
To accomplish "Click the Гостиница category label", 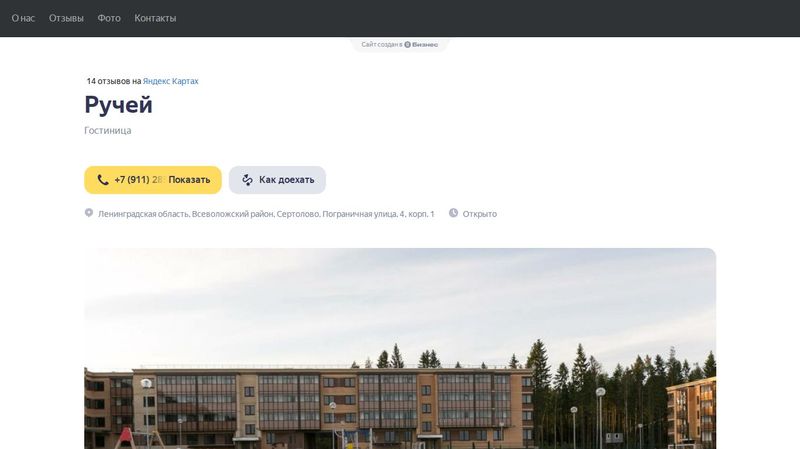I will pyautogui.click(x=108, y=130).
